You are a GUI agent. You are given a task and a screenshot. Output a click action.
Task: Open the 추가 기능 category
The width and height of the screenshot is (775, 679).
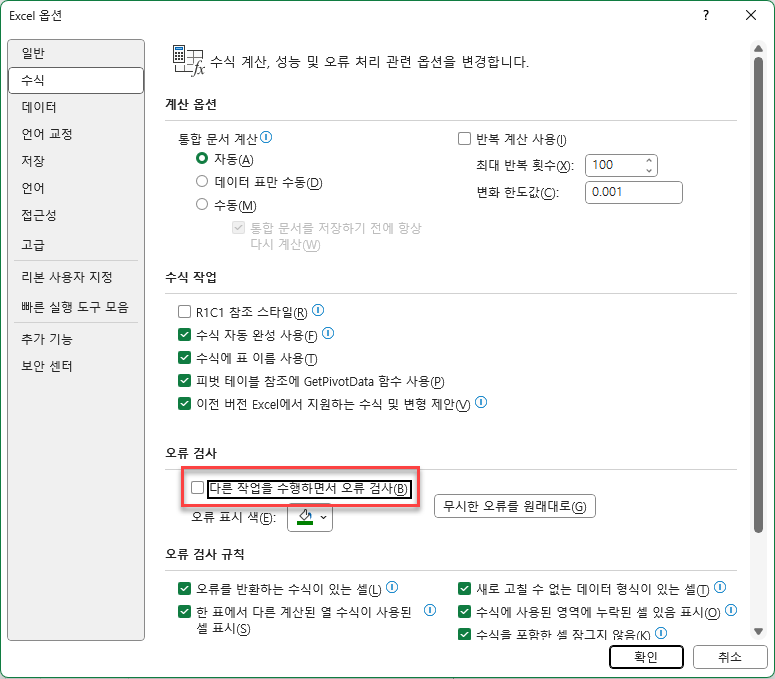pyautogui.click(x=76, y=339)
